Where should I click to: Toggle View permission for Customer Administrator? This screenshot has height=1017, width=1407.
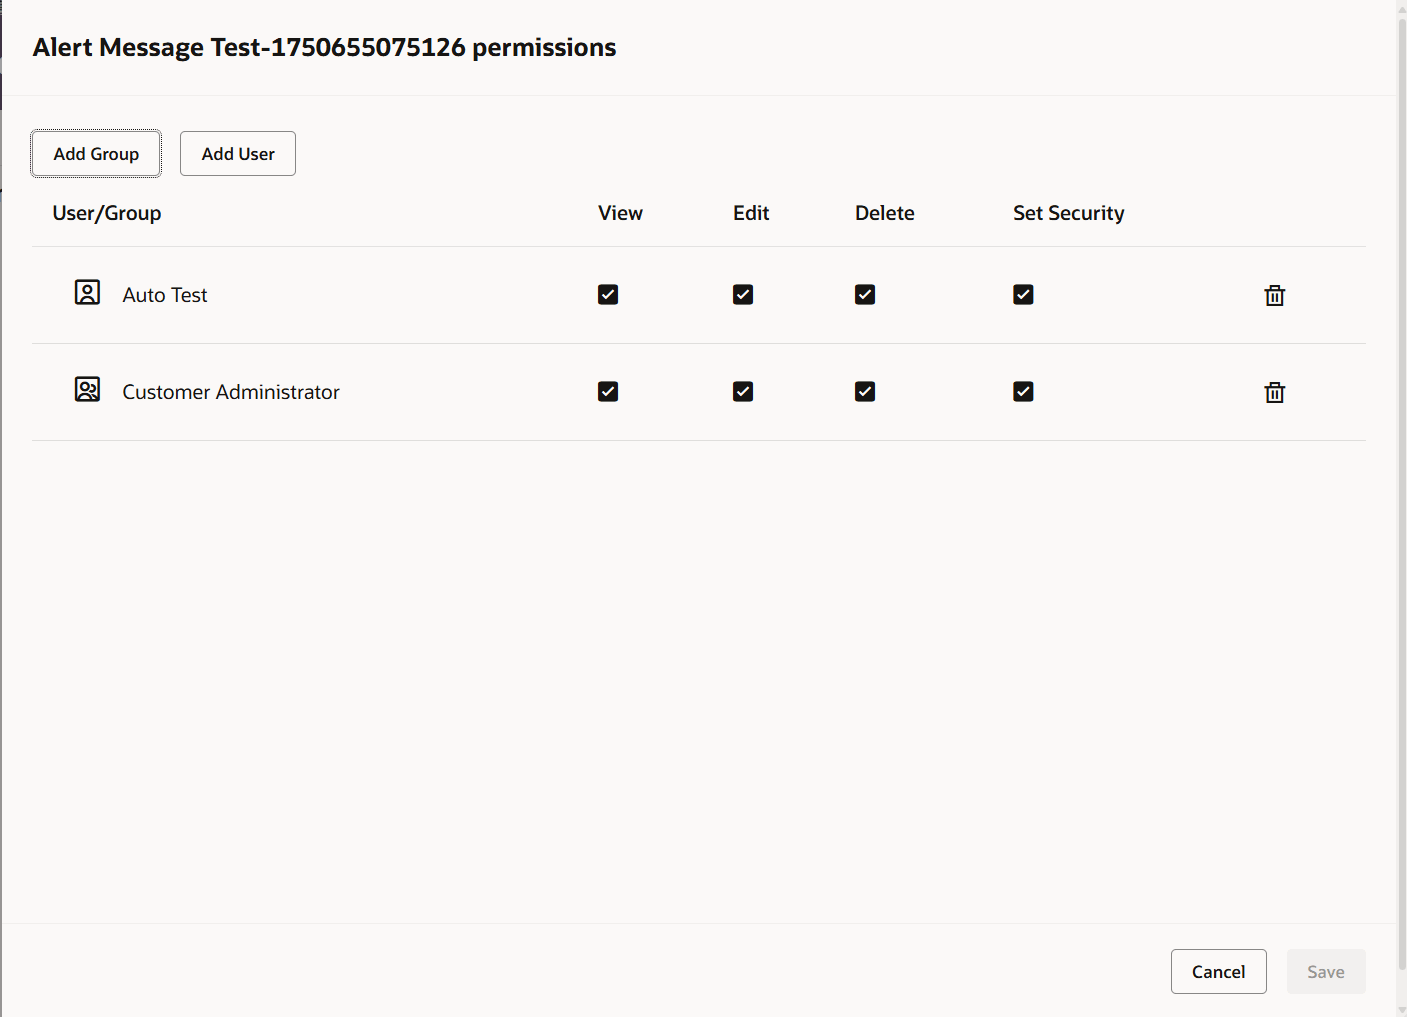(608, 391)
